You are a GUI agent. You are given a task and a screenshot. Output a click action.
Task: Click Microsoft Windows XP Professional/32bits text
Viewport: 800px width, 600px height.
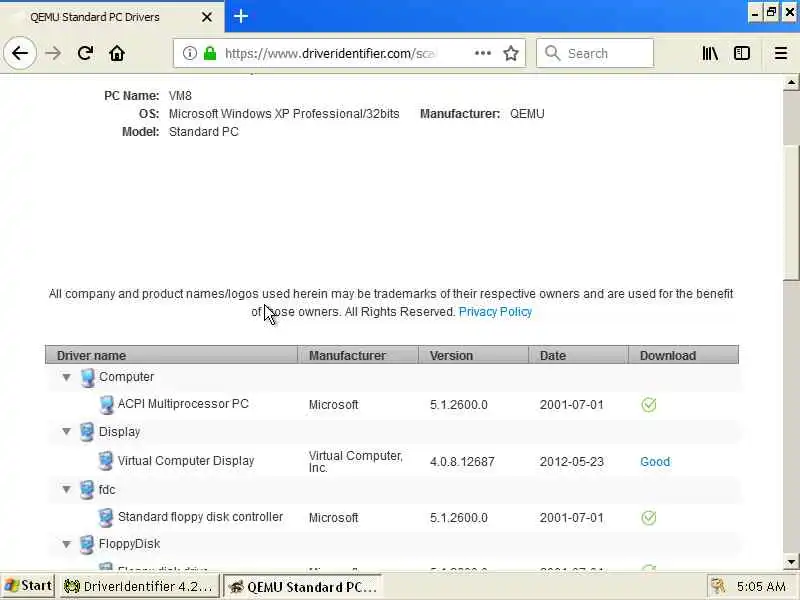(284, 114)
